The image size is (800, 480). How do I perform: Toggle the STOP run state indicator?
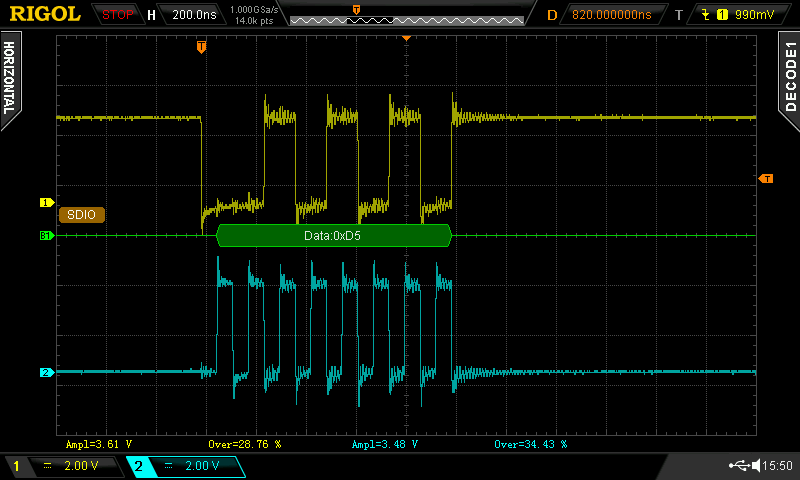(118, 15)
